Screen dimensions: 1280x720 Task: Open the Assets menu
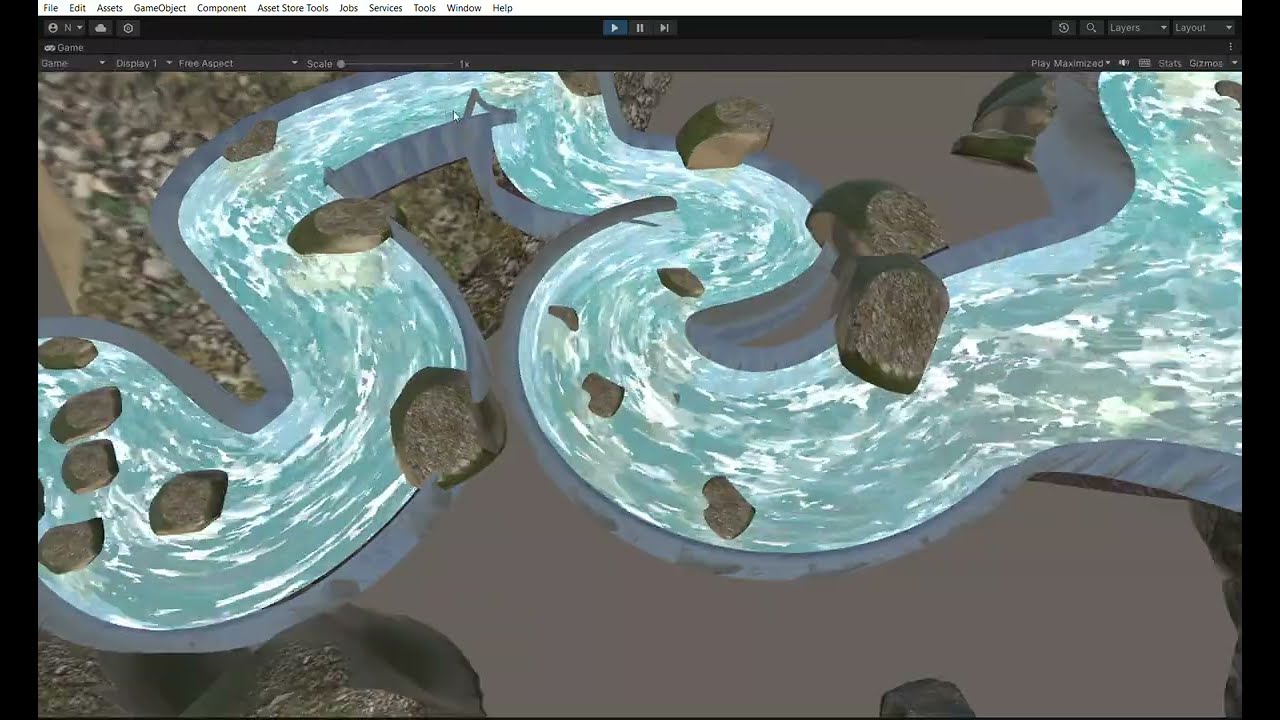[110, 8]
